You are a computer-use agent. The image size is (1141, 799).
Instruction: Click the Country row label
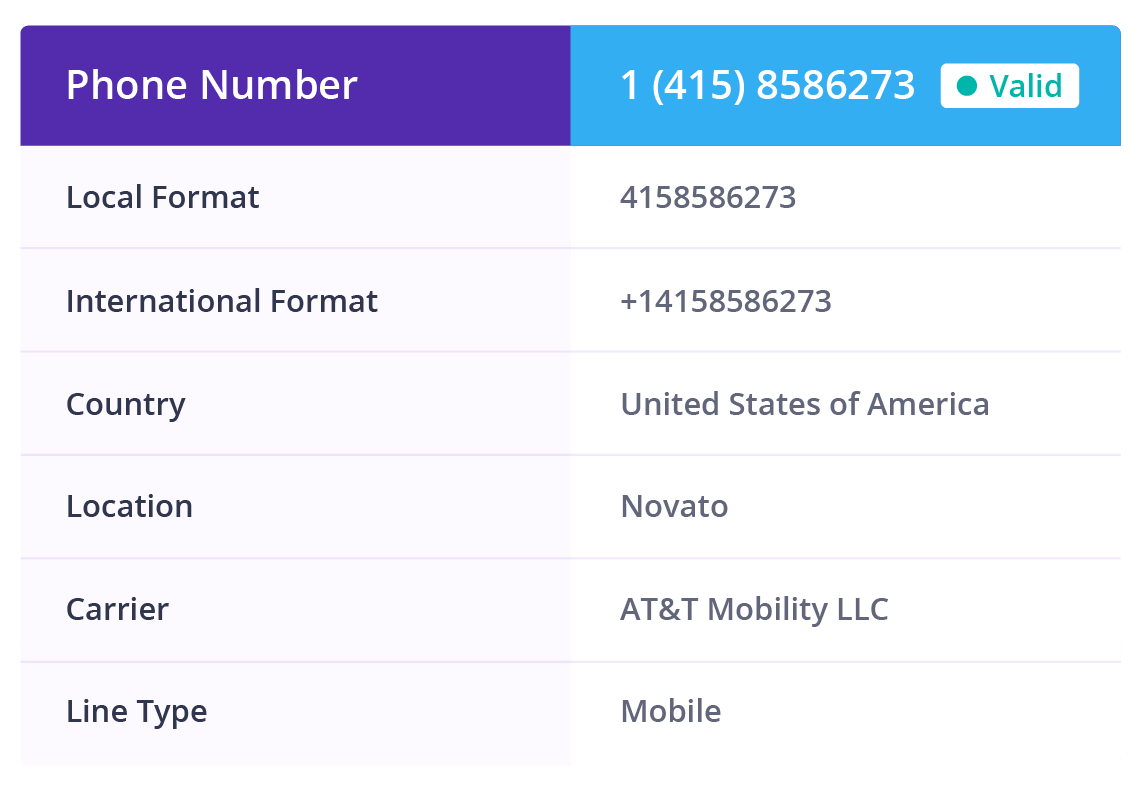pos(126,405)
